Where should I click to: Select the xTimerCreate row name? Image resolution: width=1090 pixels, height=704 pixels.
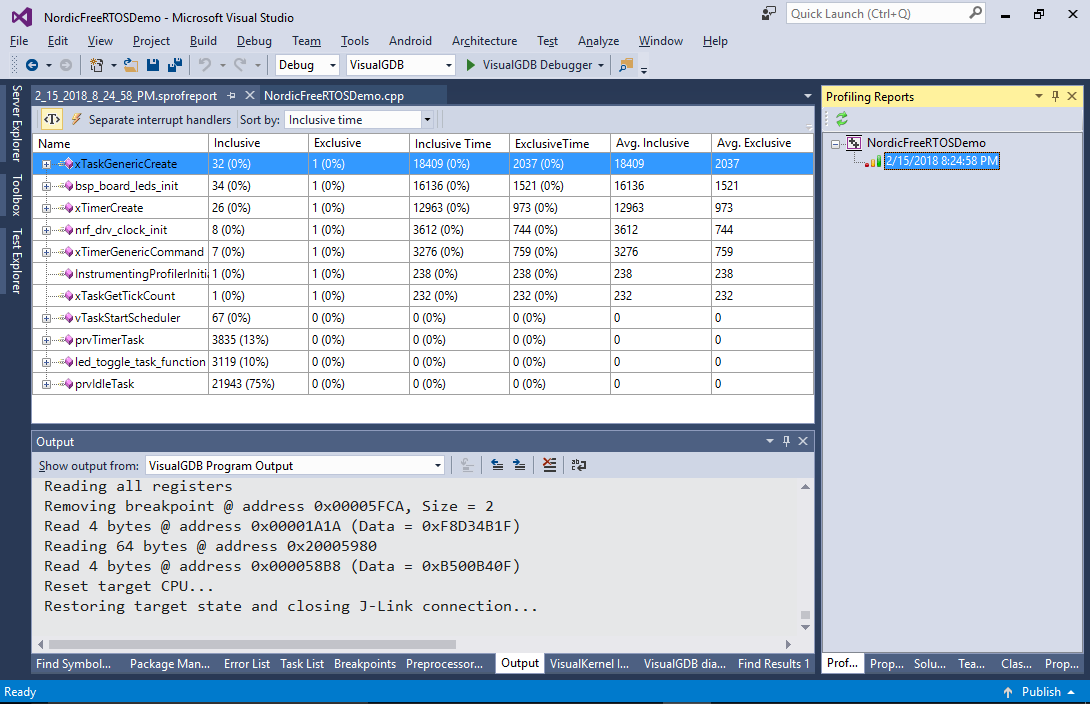(108, 208)
